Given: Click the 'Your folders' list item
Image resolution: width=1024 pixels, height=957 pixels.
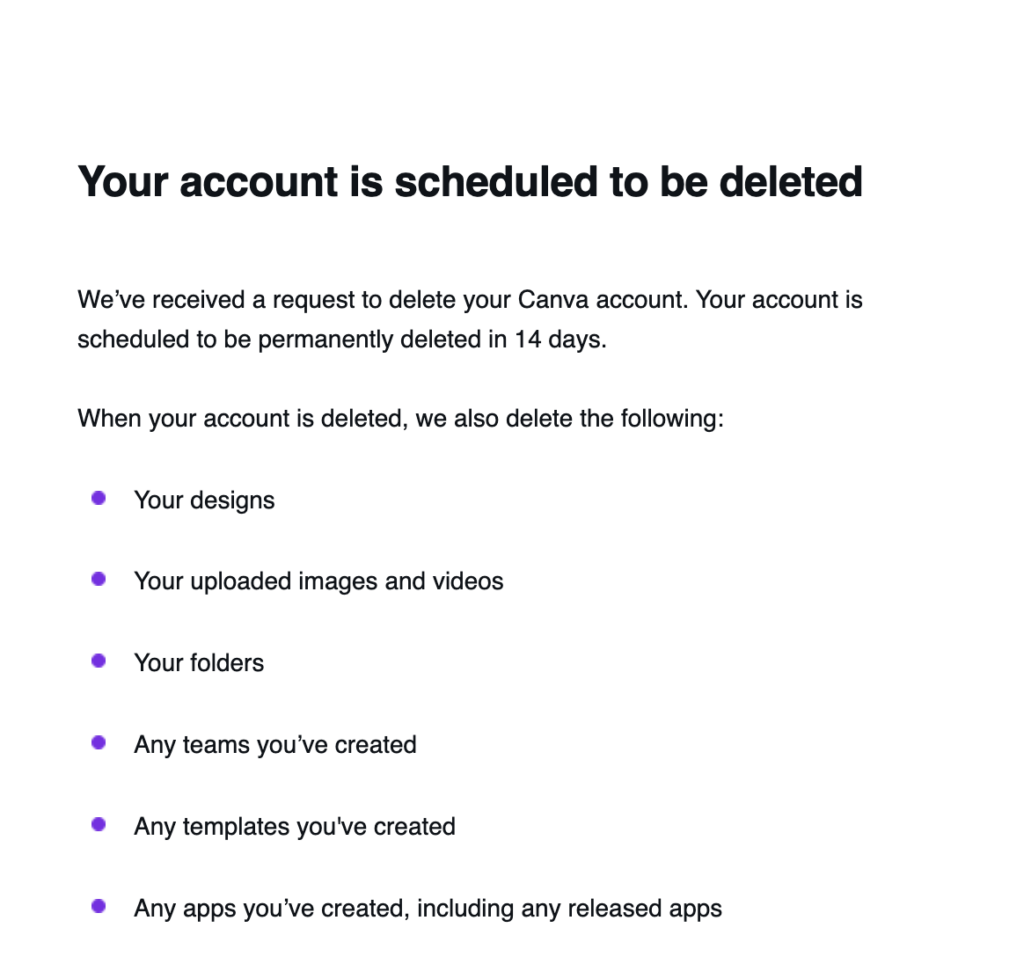Looking at the screenshot, I should 199,663.
